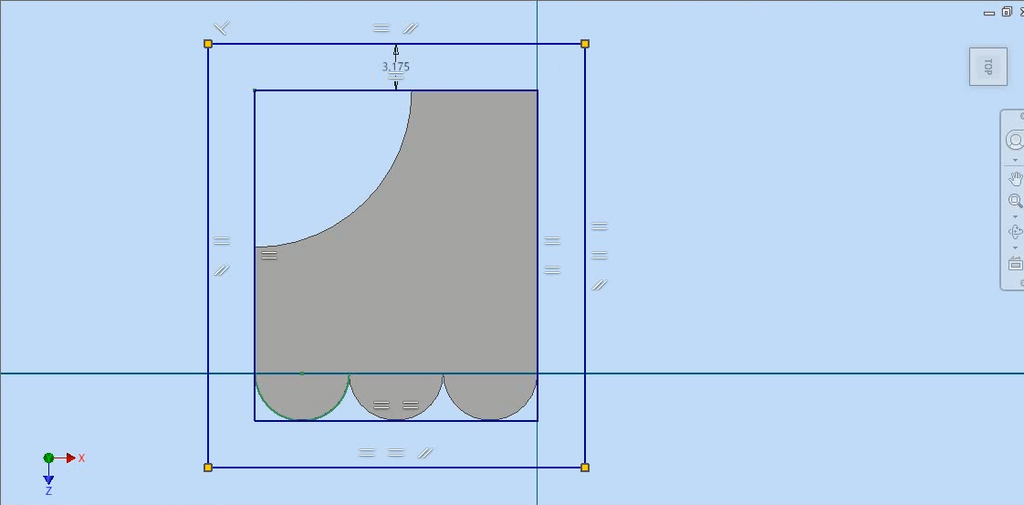The image size is (1024, 505).
Task: Click the bottom-right yellow corner handle
Action: (584, 467)
